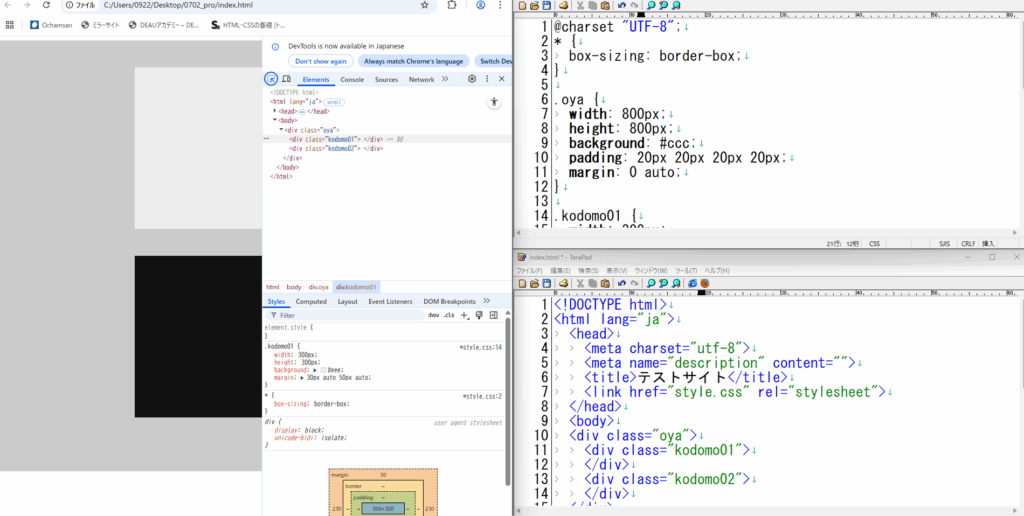Toggle the device toolbar icon in DevTools
This screenshot has width=1024, height=516.
[286, 79]
